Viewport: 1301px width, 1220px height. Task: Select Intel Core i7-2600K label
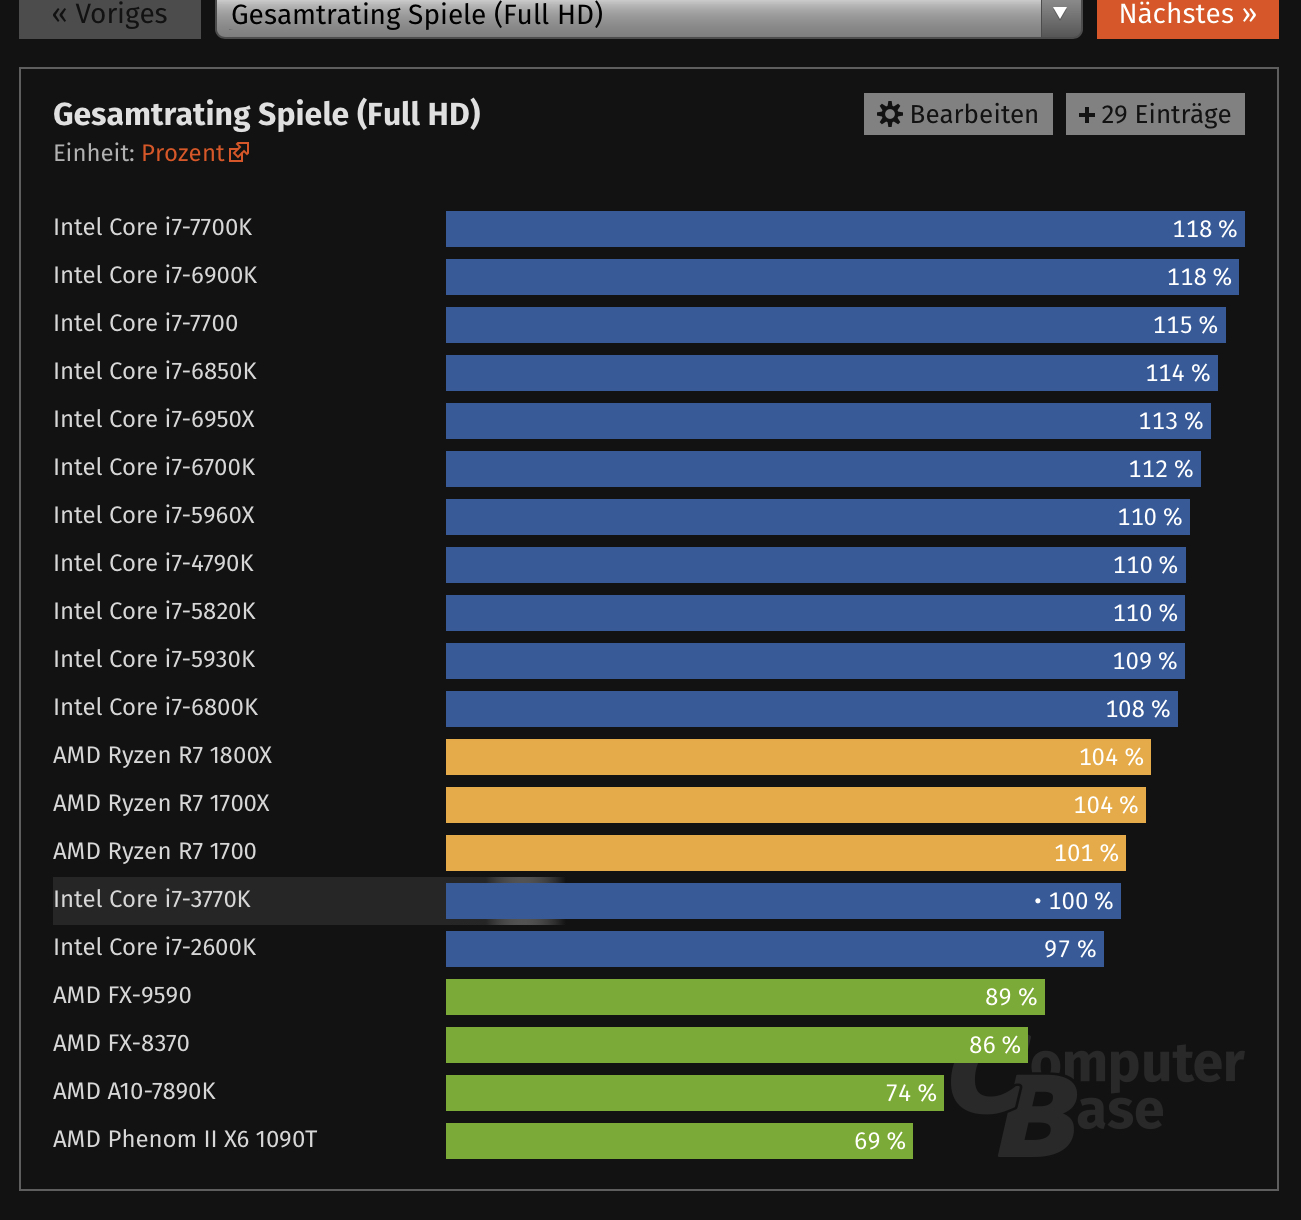(155, 947)
